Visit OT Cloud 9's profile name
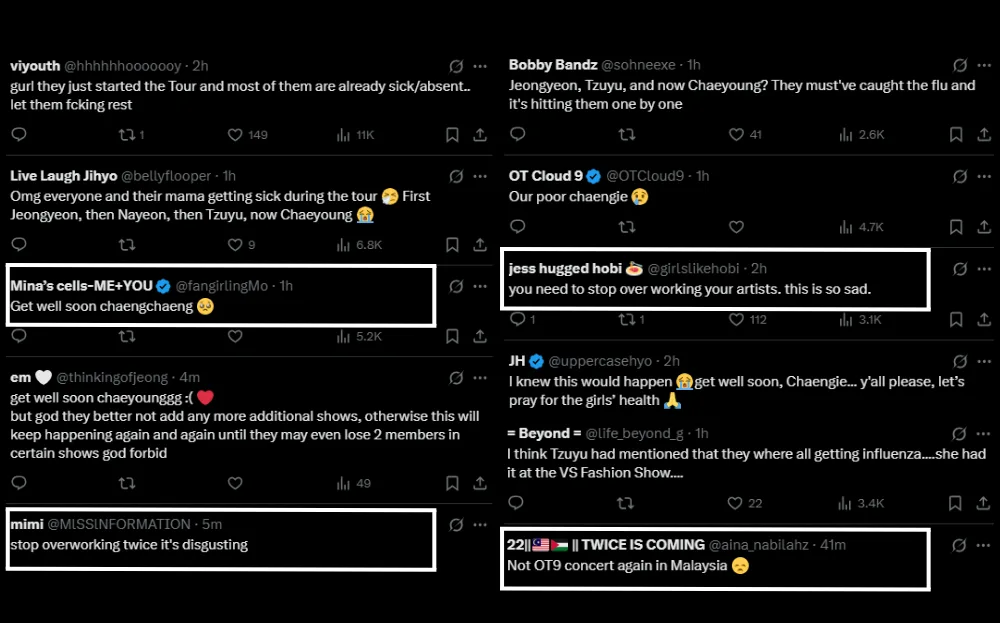 tap(546, 176)
